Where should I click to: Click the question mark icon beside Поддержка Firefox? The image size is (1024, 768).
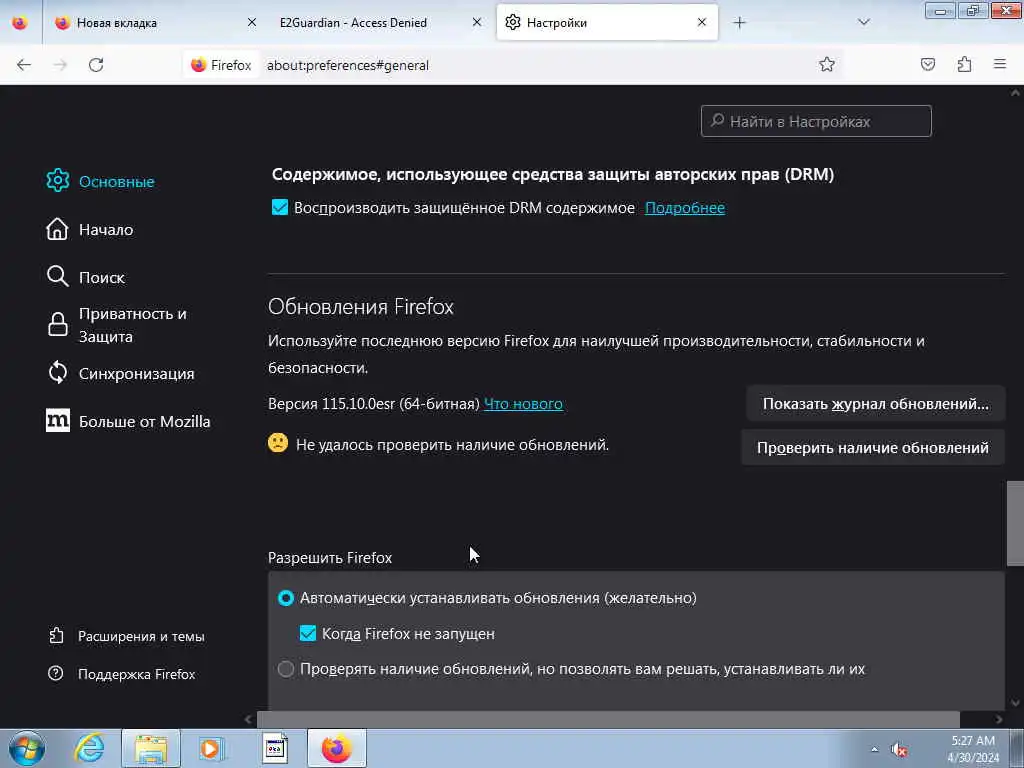click(56, 673)
